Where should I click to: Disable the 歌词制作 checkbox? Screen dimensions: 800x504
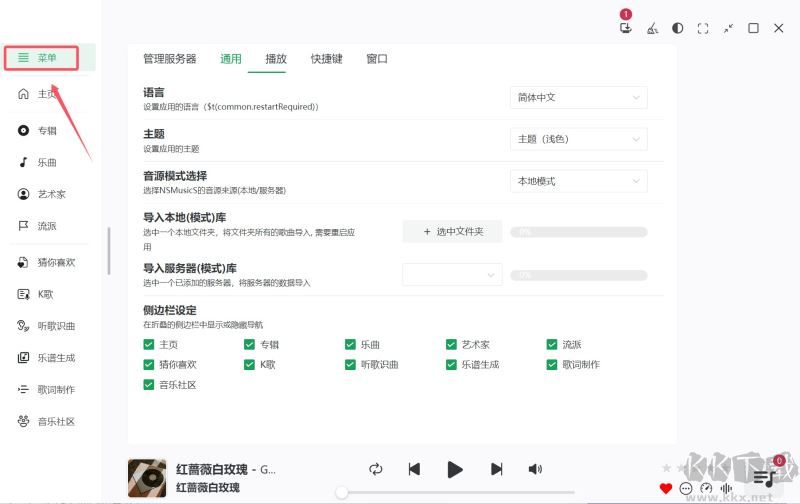pos(552,365)
